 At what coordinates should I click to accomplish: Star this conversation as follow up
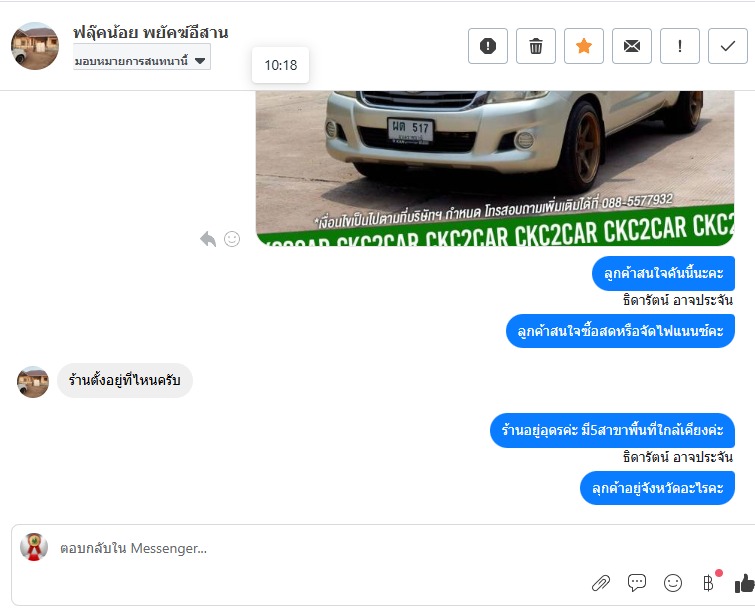point(584,46)
